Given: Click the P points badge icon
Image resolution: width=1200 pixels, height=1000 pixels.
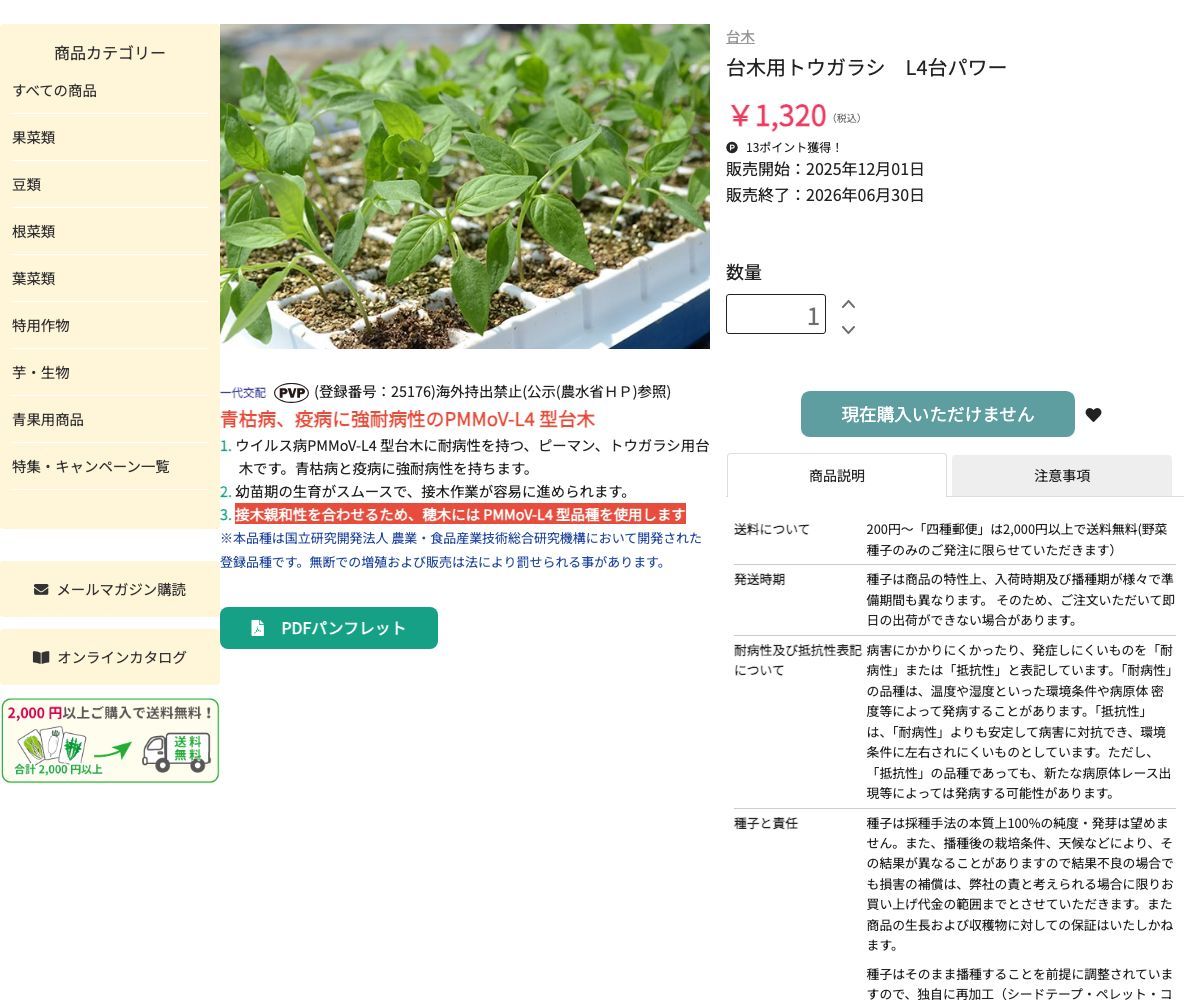Looking at the screenshot, I should [733, 147].
